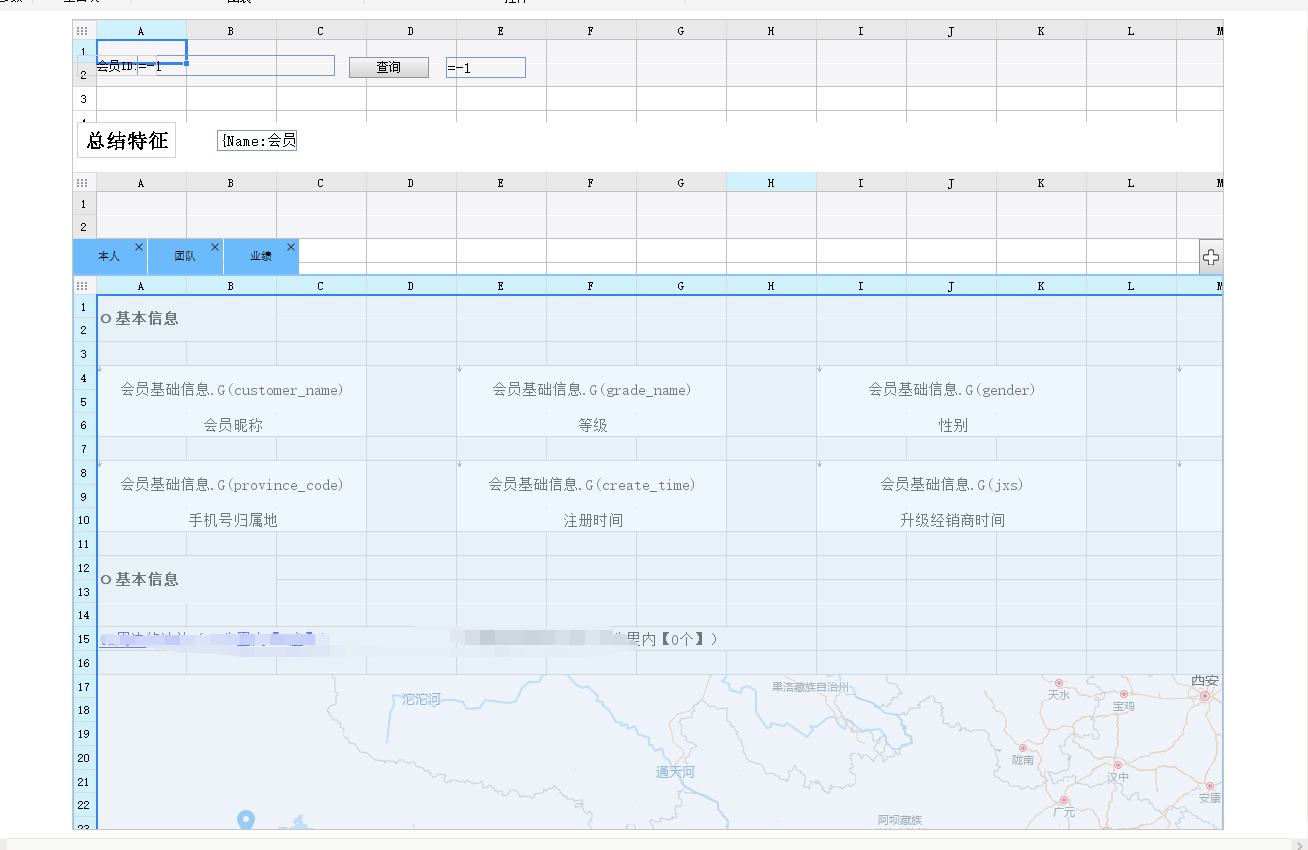Select row header 20
1308x850 pixels.
click(84, 758)
